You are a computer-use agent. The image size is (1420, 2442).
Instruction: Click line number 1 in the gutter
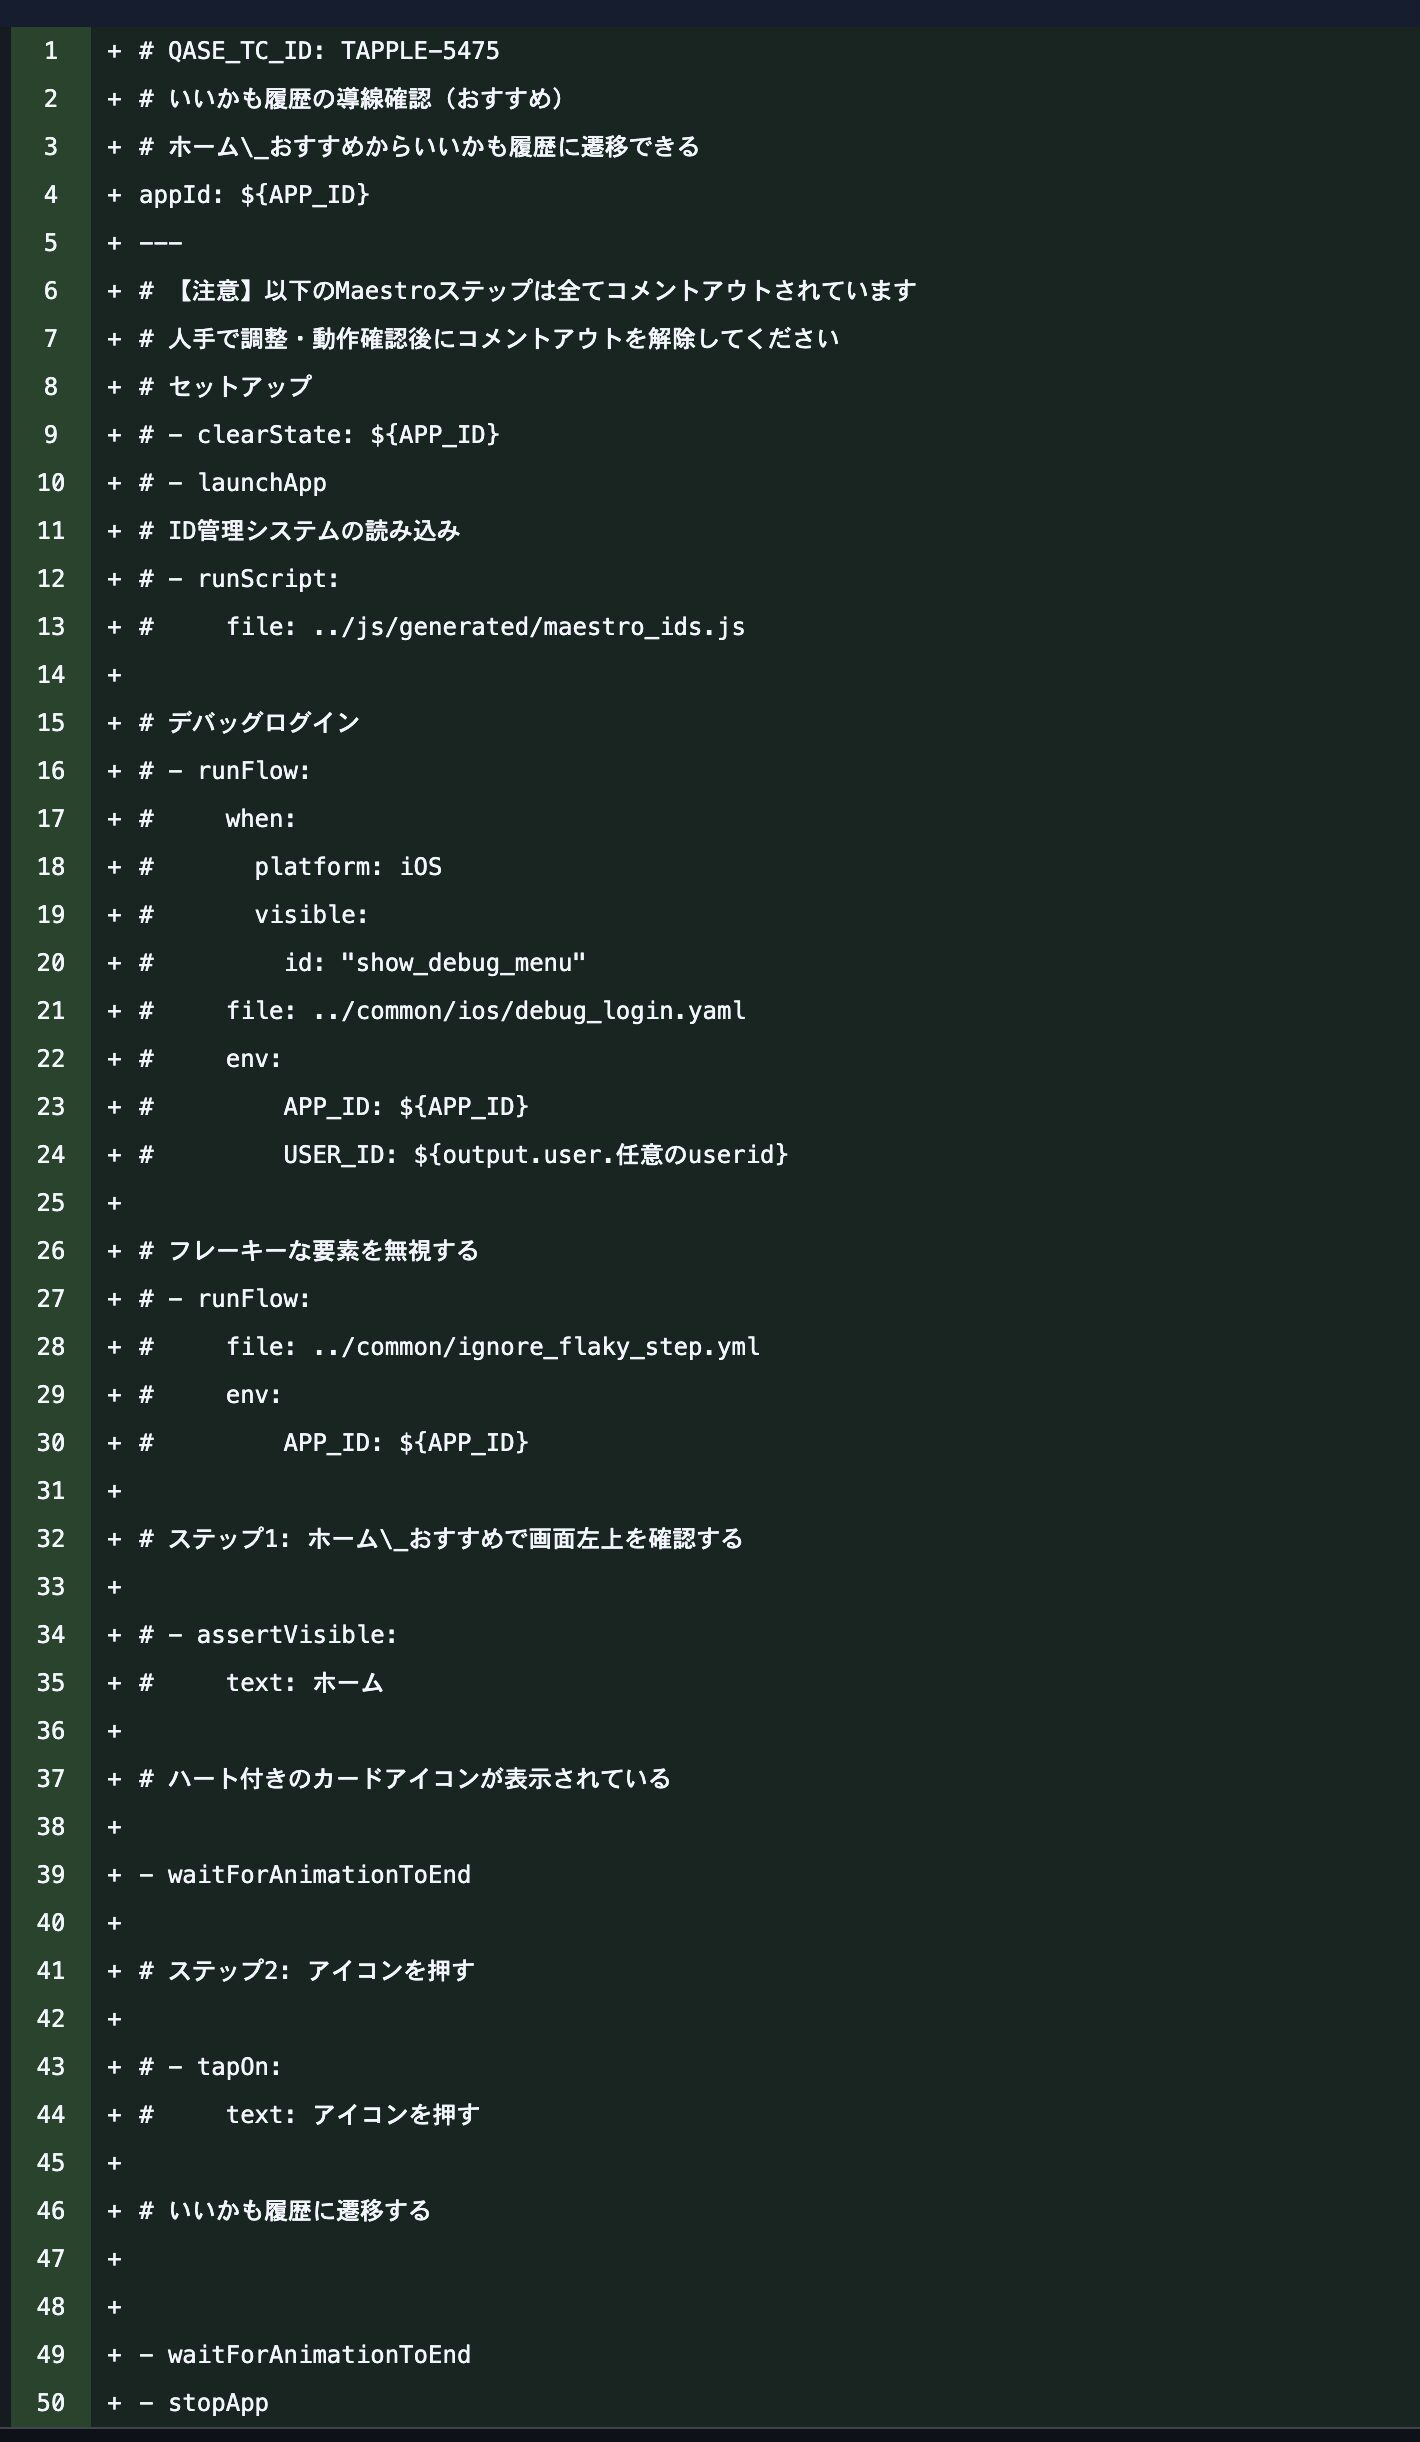pos(50,51)
